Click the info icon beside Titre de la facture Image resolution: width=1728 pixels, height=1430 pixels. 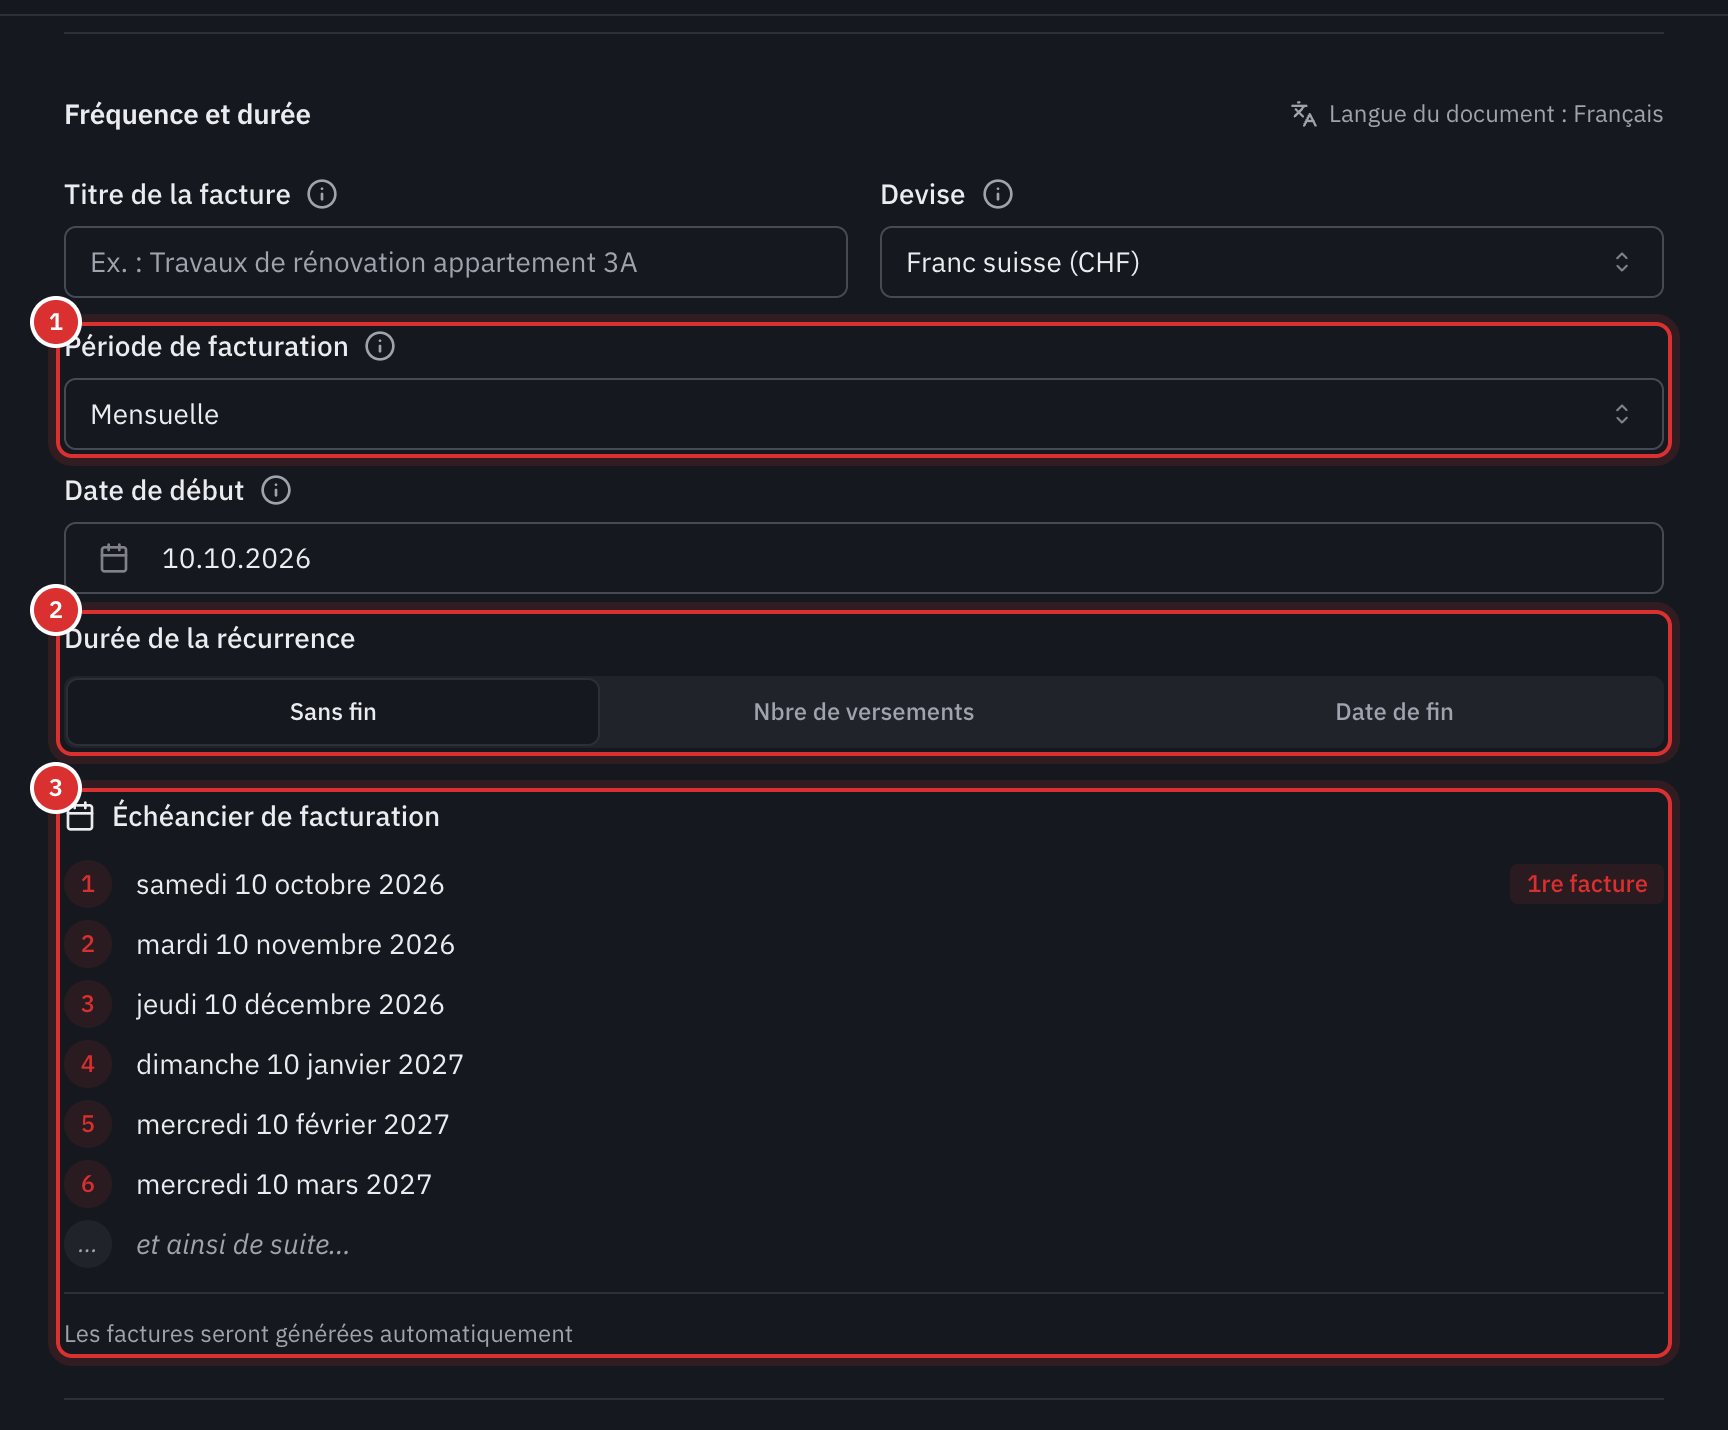pyautogui.click(x=322, y=194)
